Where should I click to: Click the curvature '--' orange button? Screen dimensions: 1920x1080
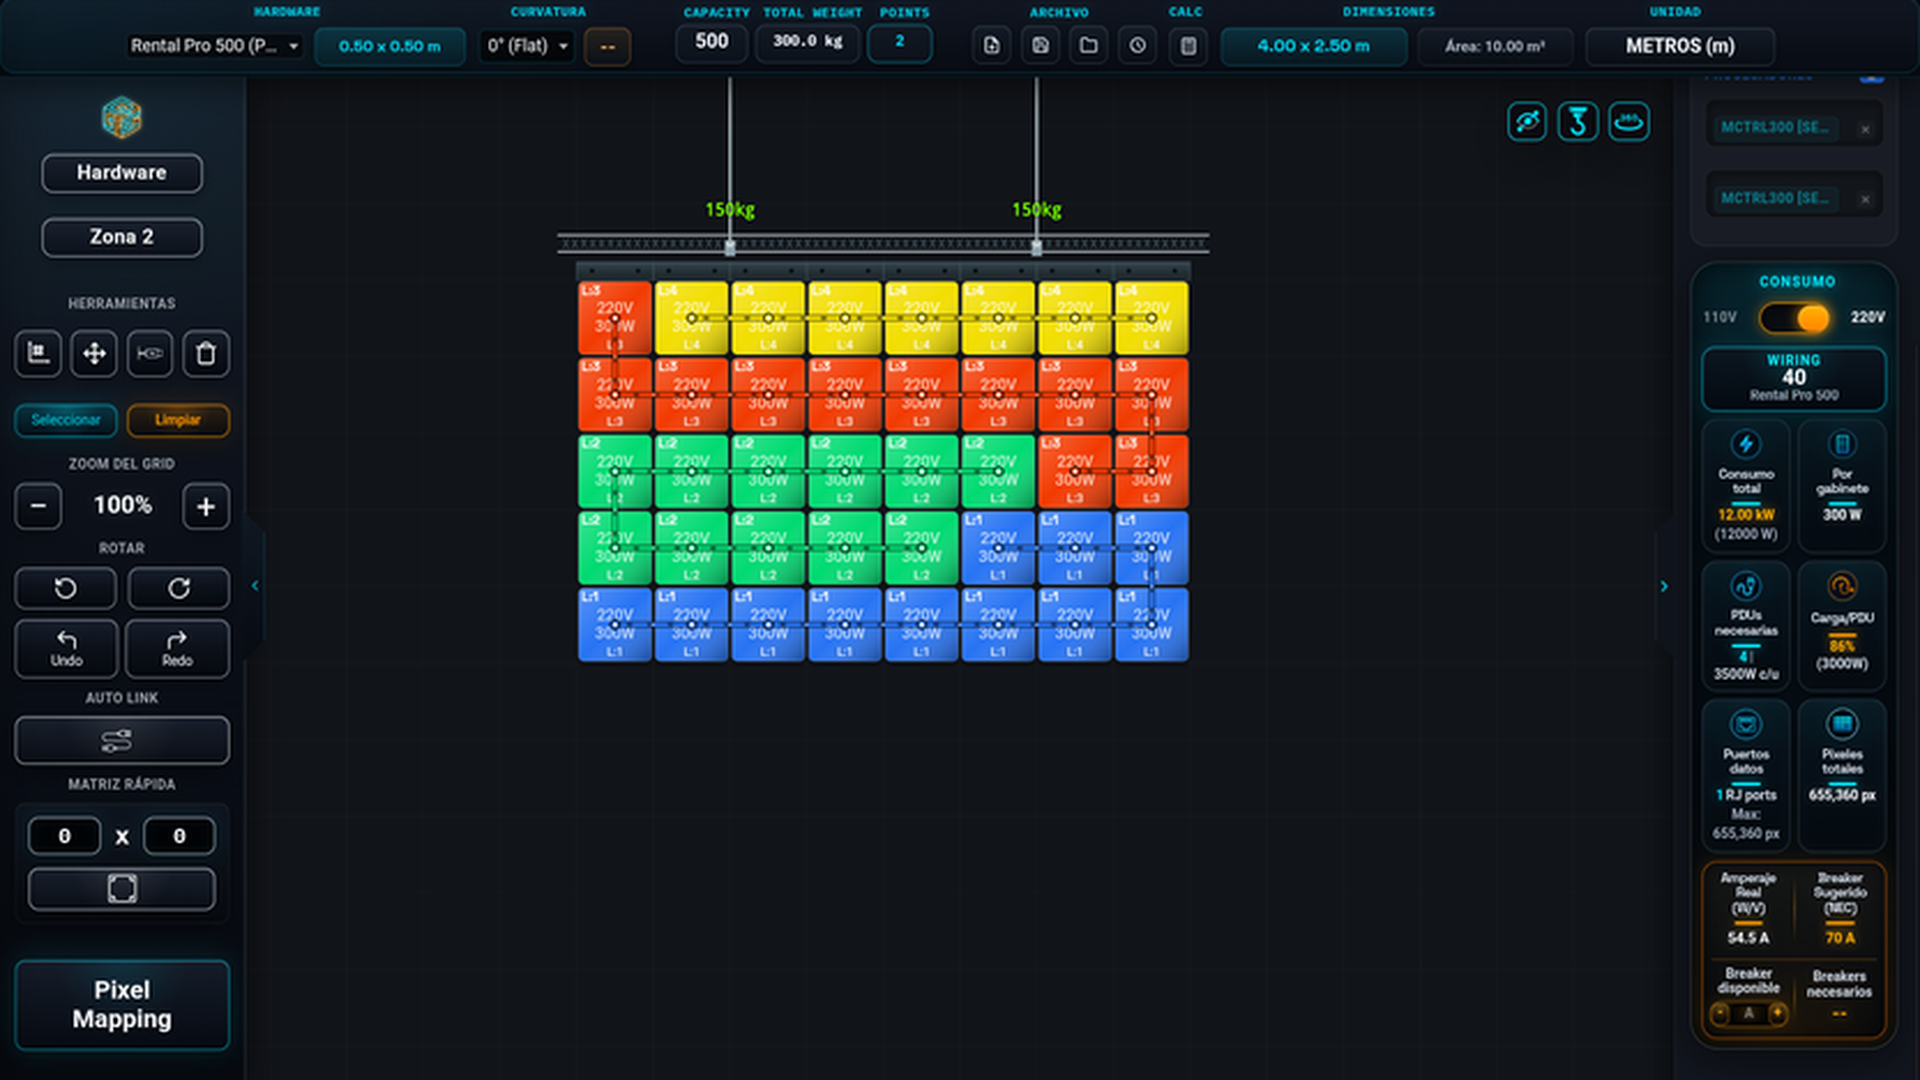(x=607, y=46)
